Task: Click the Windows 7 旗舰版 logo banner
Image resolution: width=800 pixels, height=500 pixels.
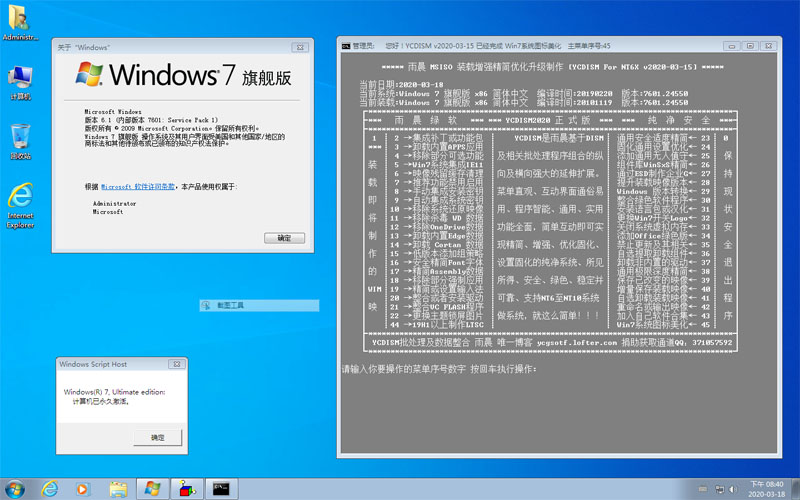Action: point(184,74)
